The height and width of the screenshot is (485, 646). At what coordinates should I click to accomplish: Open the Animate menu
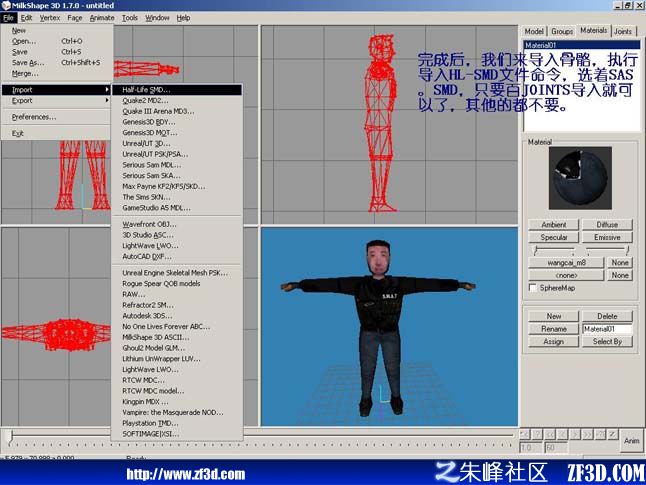tap(102, 18)
